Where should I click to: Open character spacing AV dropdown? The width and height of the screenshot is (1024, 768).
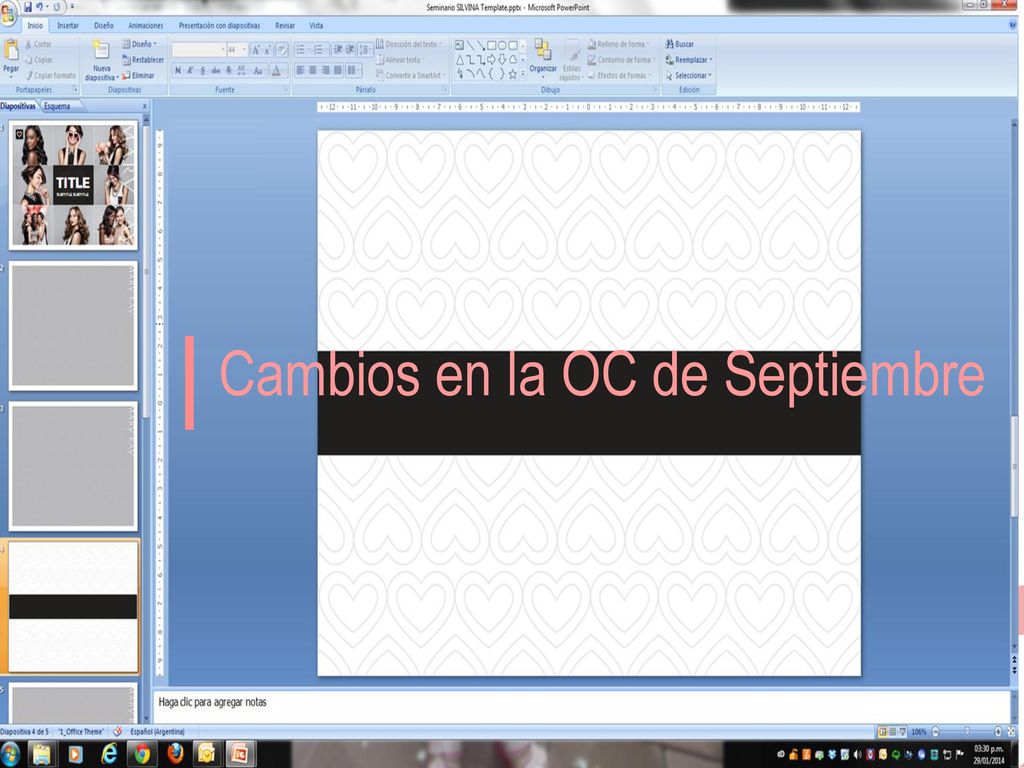click(242, 71)
